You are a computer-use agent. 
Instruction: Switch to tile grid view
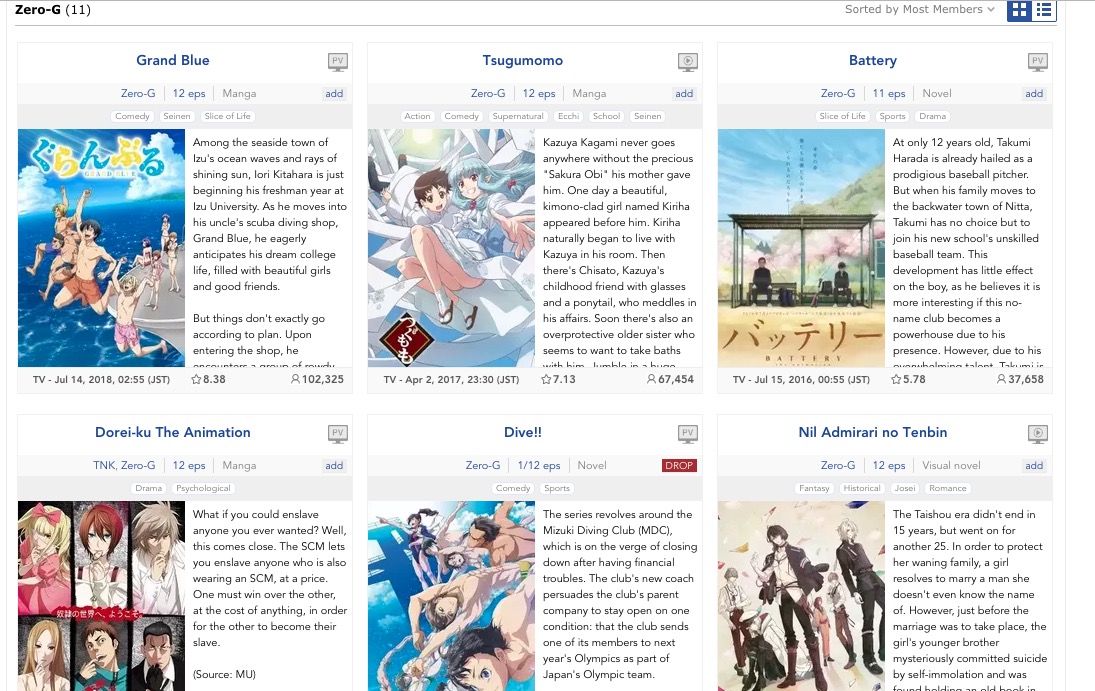point(1020,10)
